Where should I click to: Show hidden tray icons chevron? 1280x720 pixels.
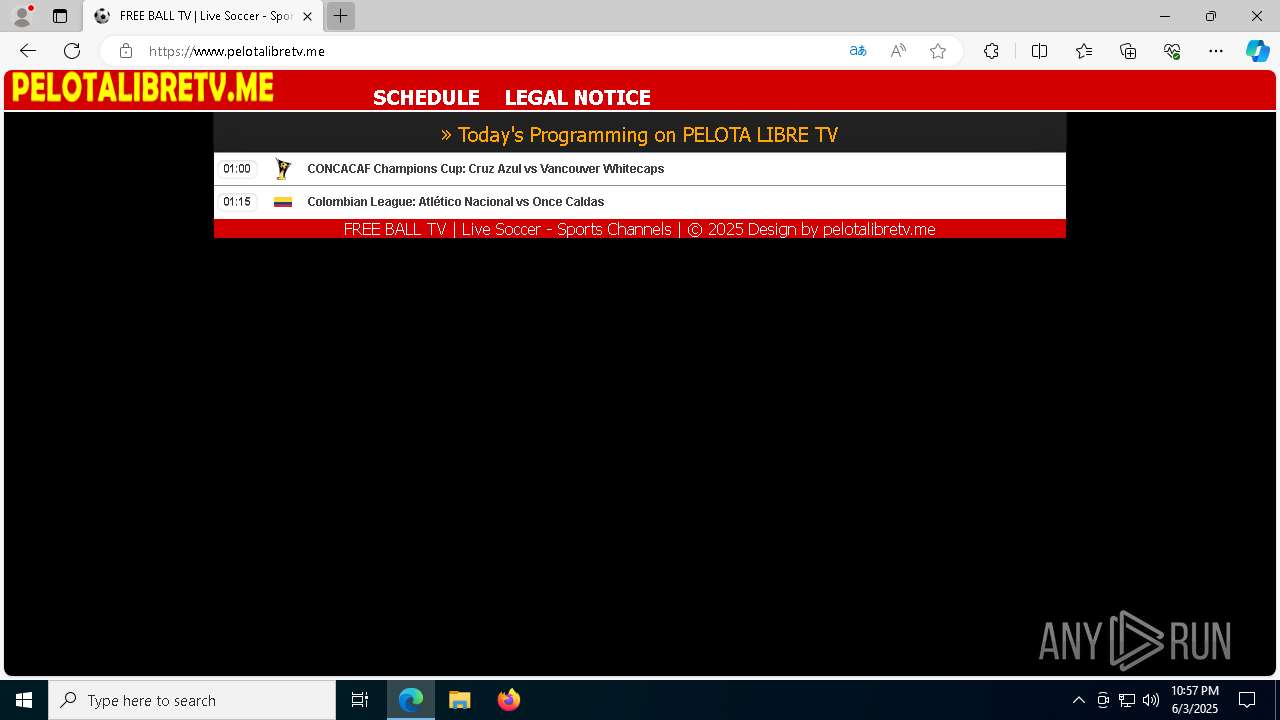tap(1078, 700)
